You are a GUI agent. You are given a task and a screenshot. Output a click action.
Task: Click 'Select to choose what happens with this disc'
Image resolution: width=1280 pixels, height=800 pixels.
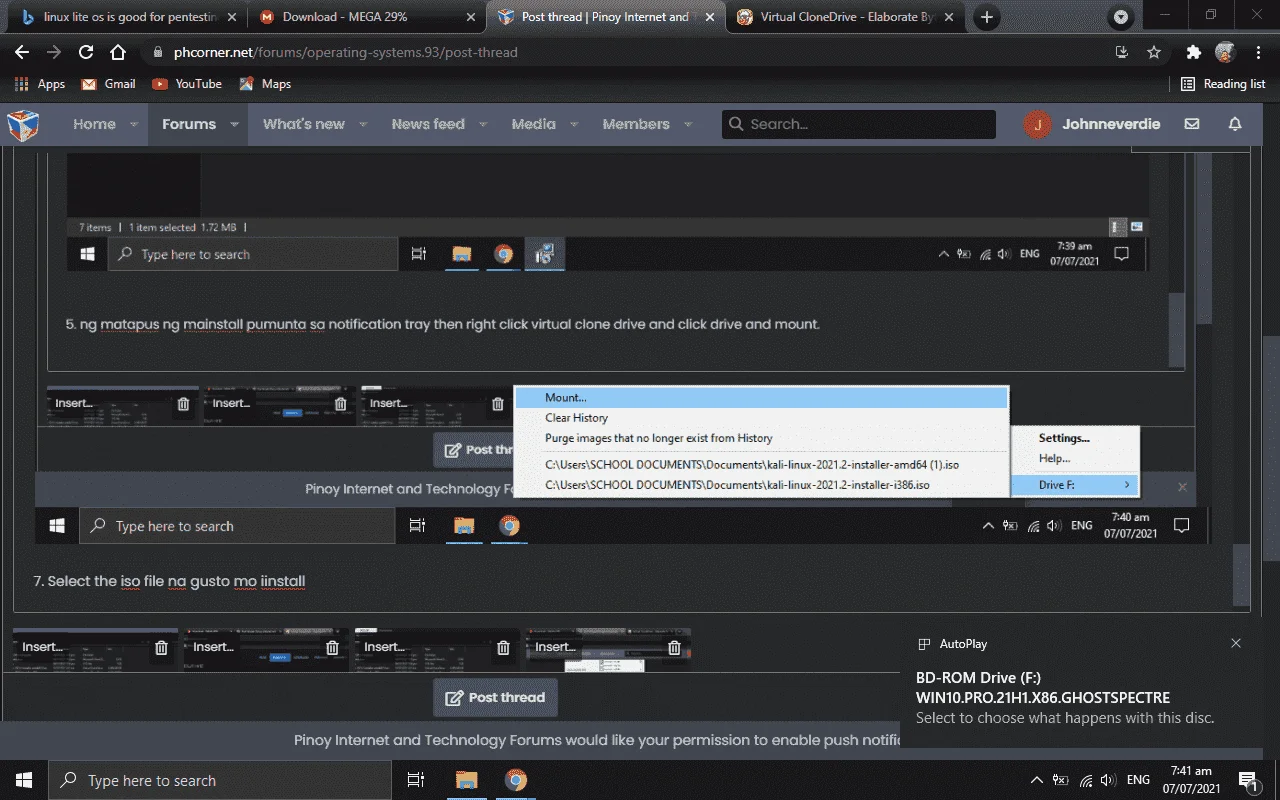pos(1065,718)
